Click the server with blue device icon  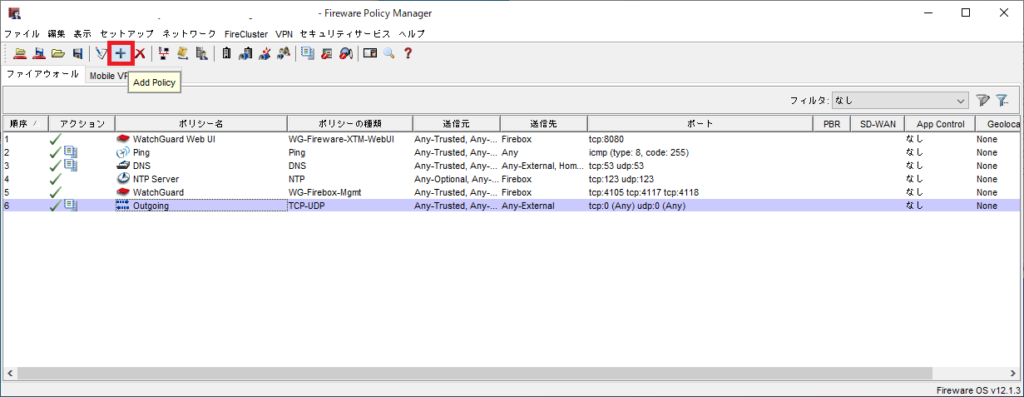(x=246, y=54)
